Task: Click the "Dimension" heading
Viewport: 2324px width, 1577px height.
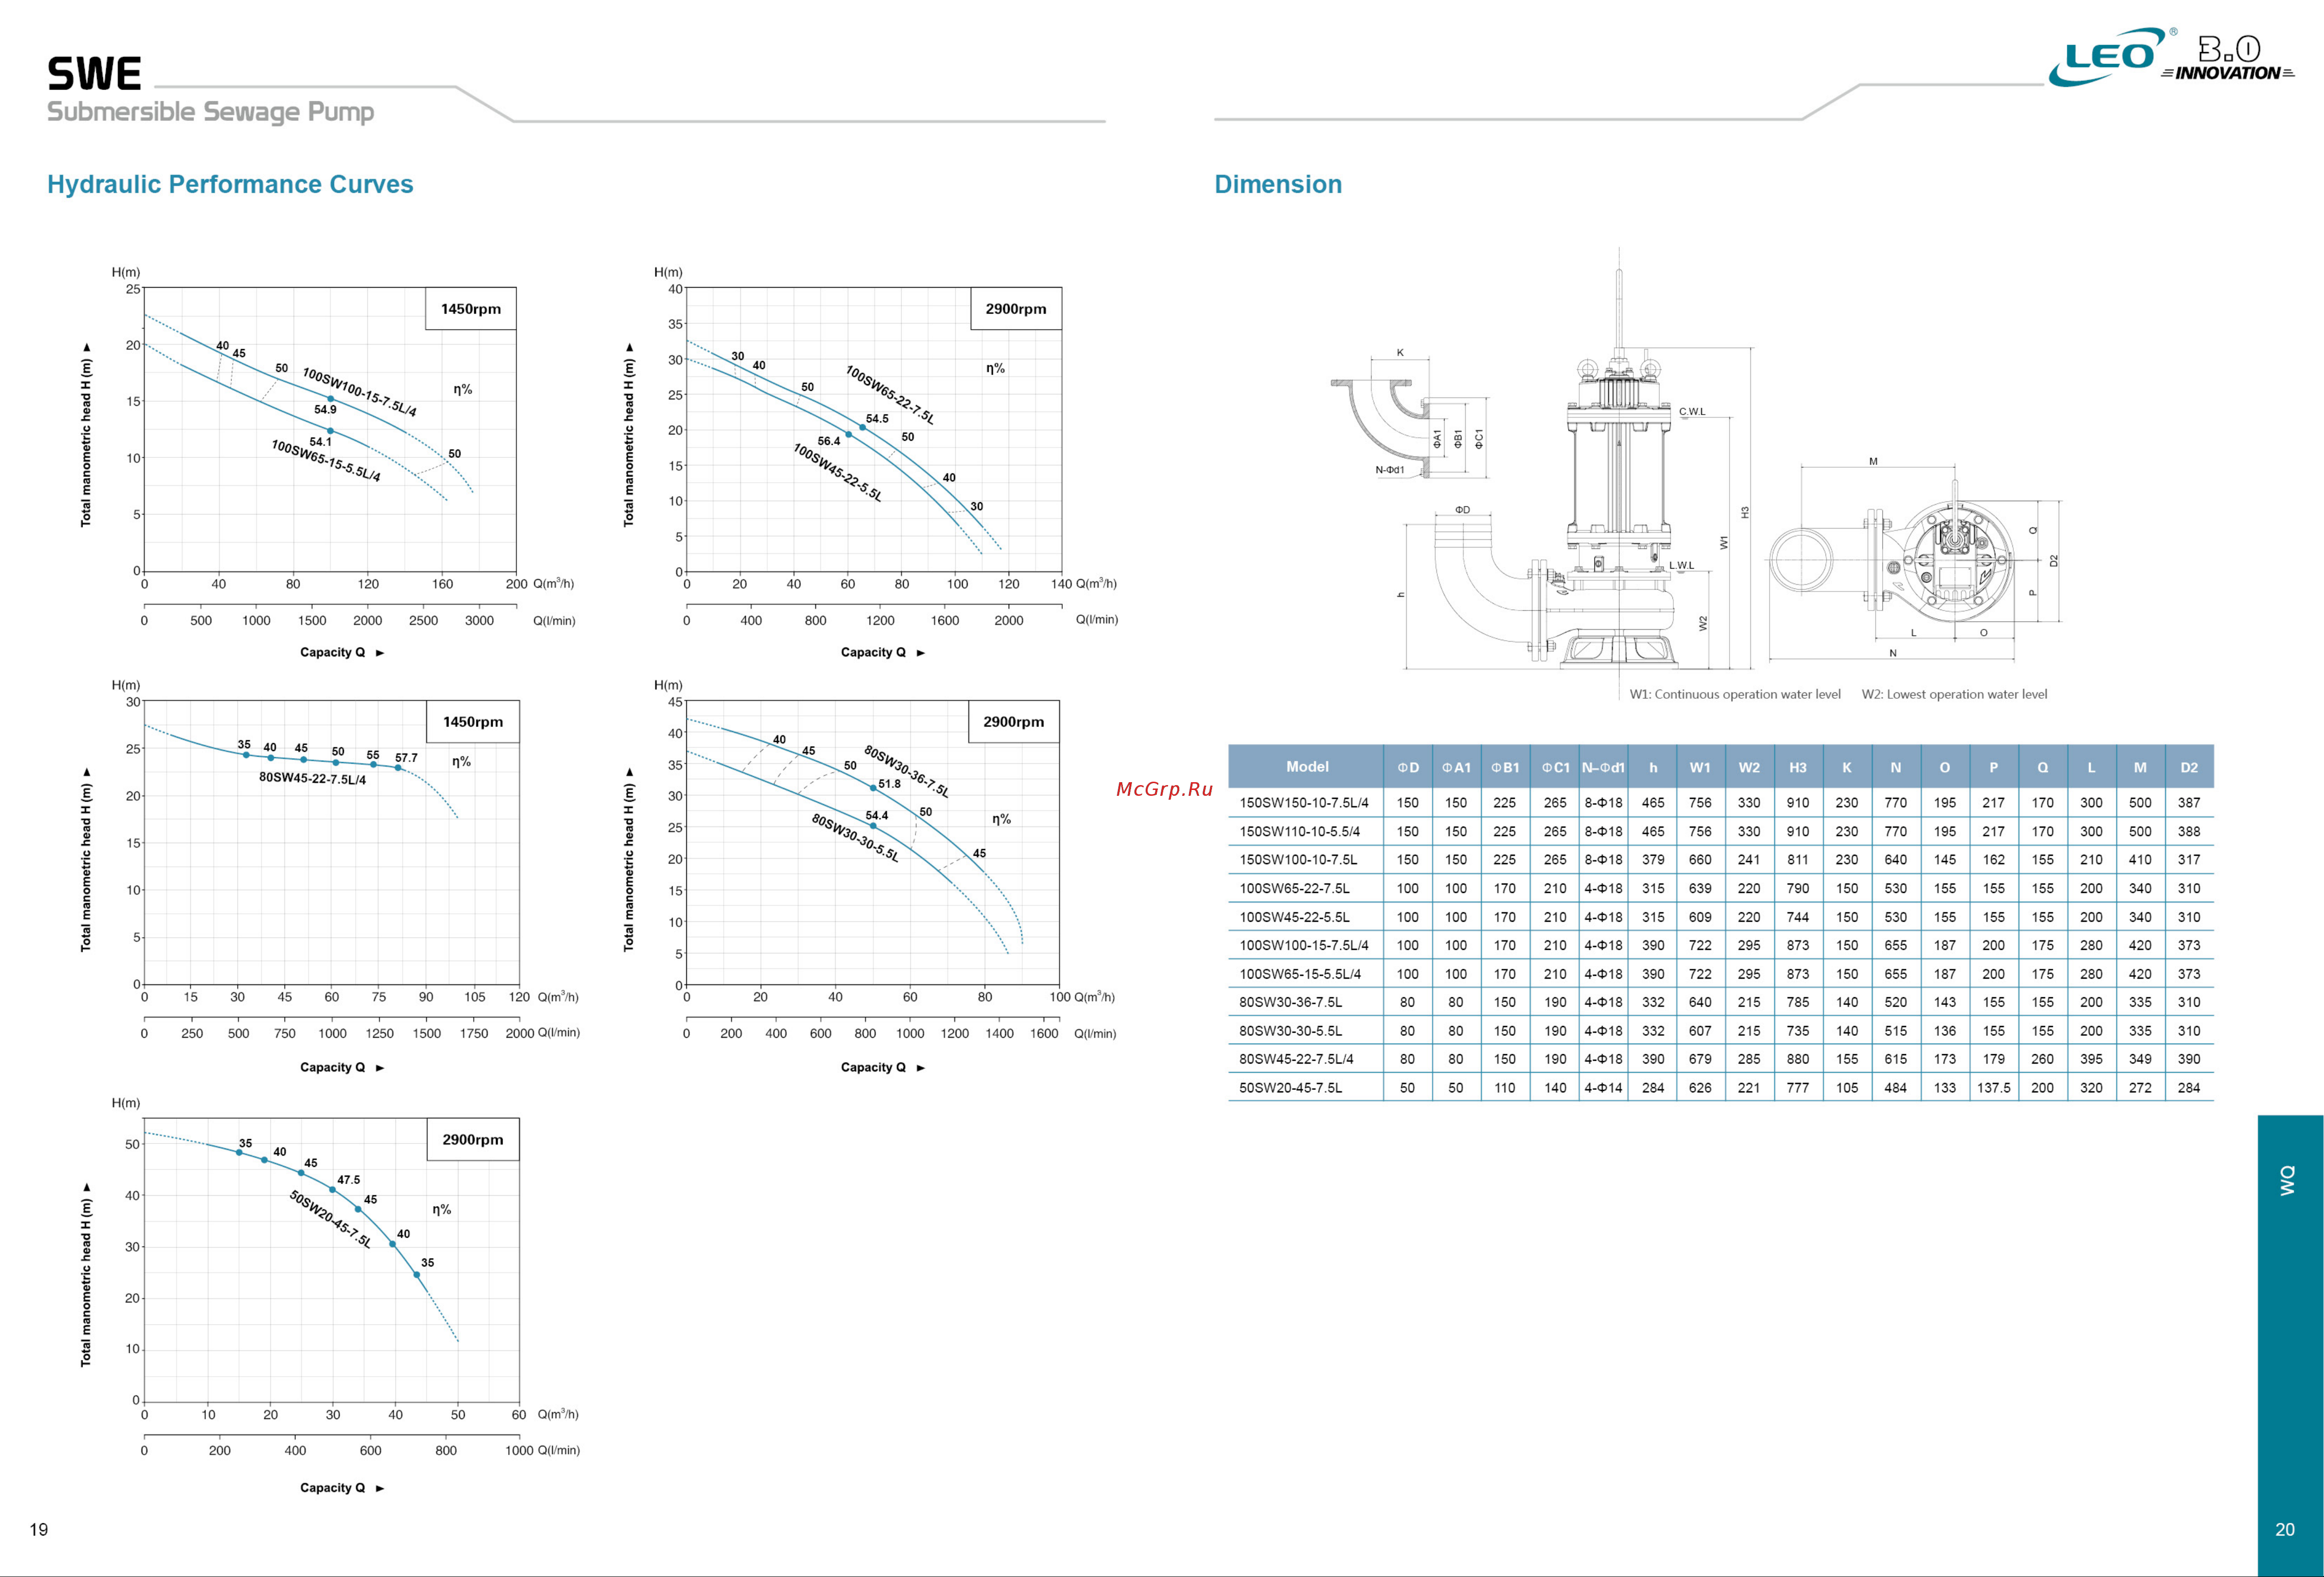Action: tap(1278, 184)
